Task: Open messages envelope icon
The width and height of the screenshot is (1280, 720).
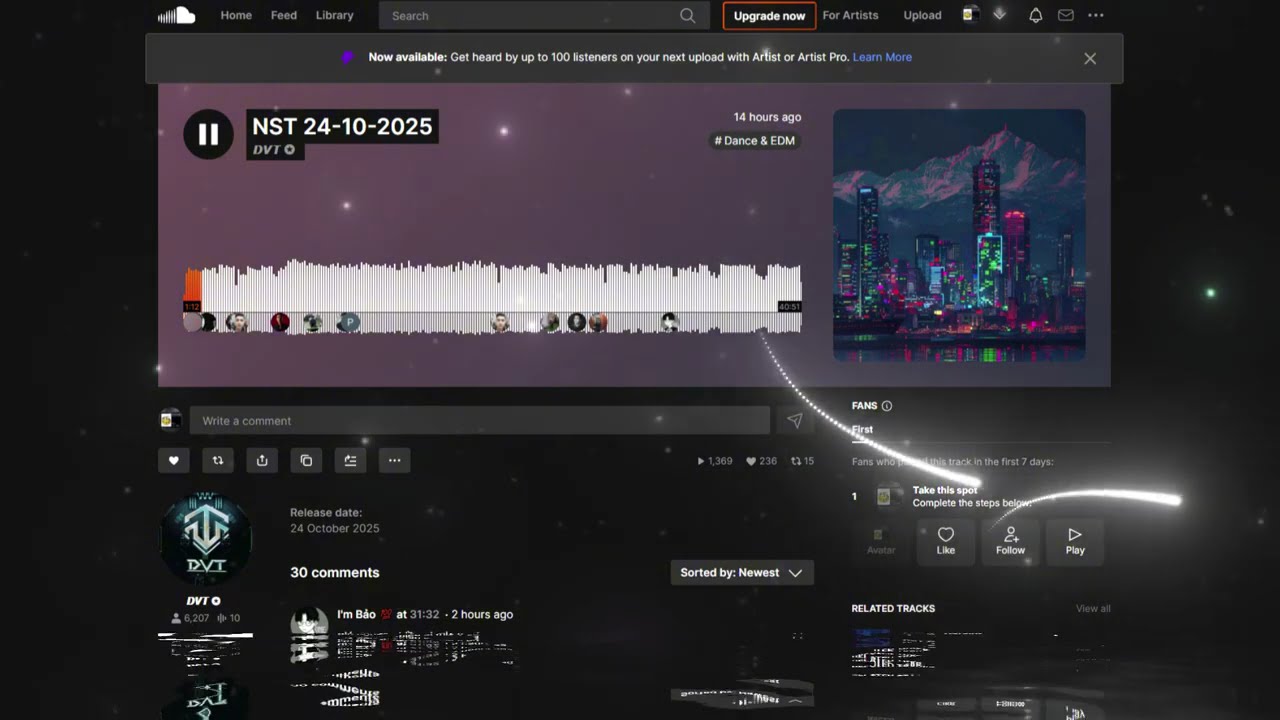Action: [x=1066, y=15]
